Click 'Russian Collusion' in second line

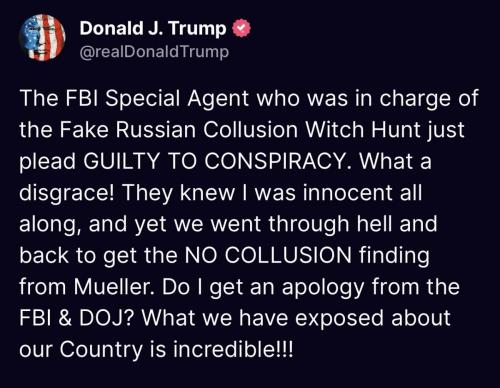click(x=207, y=130)
